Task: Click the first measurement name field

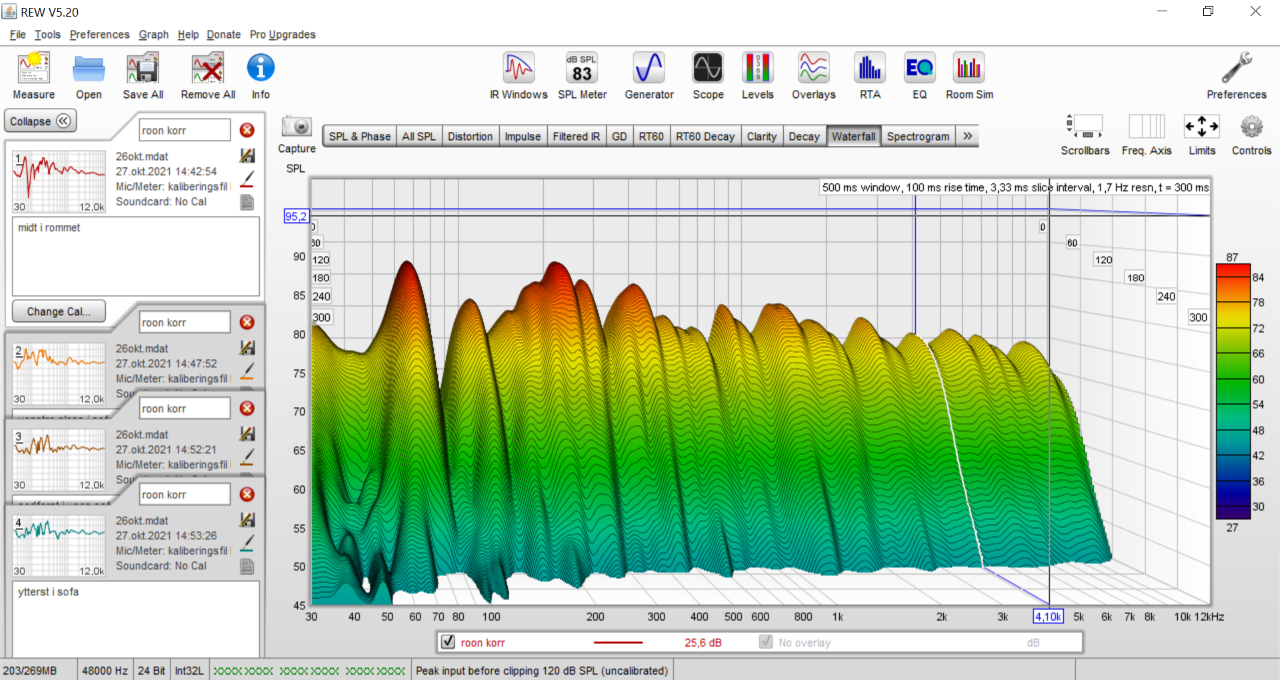Action: [x=184, y=130]
